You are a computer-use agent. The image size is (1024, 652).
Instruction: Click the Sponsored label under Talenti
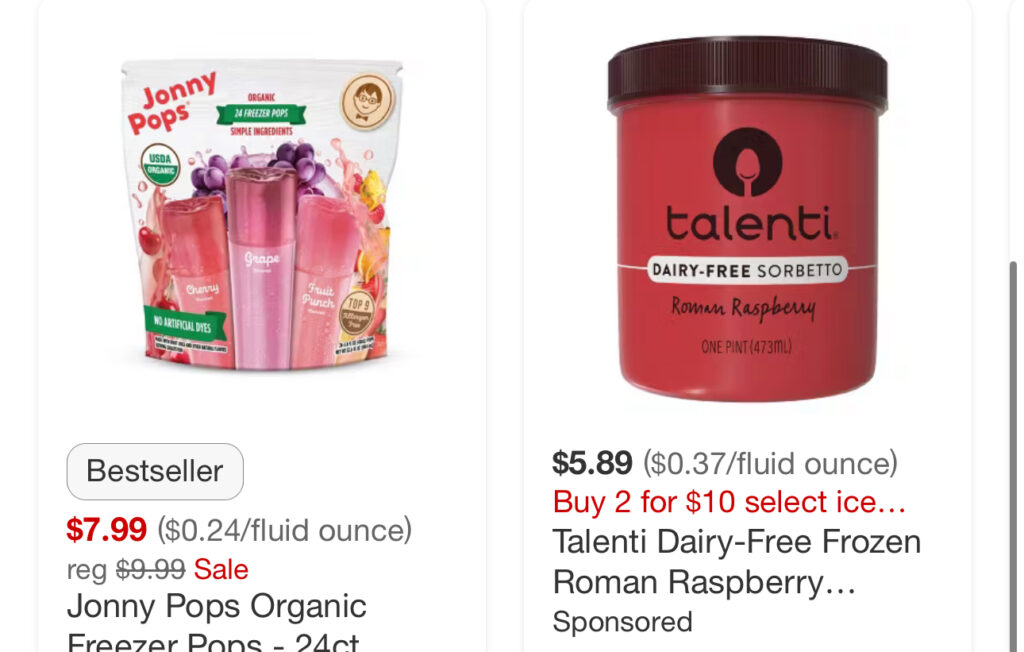622,621
